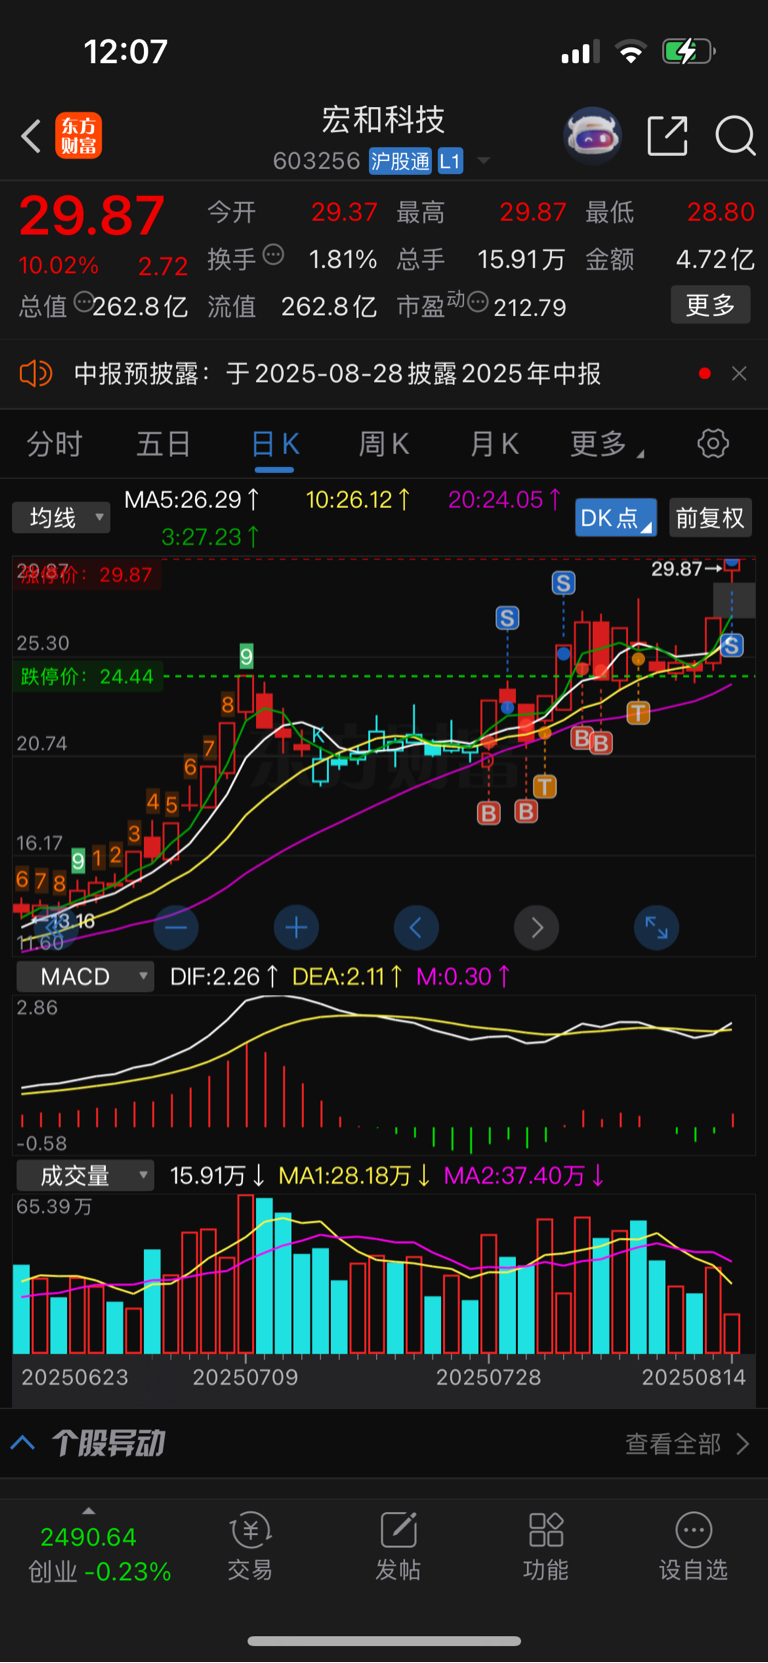Share the stock page via export icon

click(667, 136)
